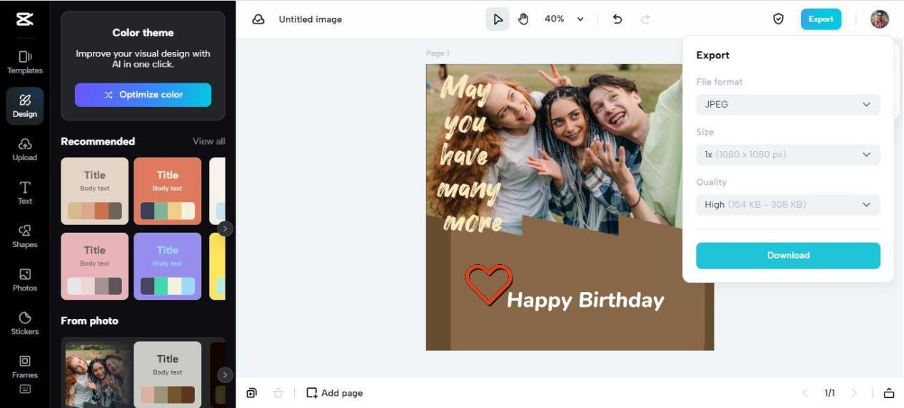Screen dimensions: 904x408
Task: Open the Upload panel
Action: point(25,149)
